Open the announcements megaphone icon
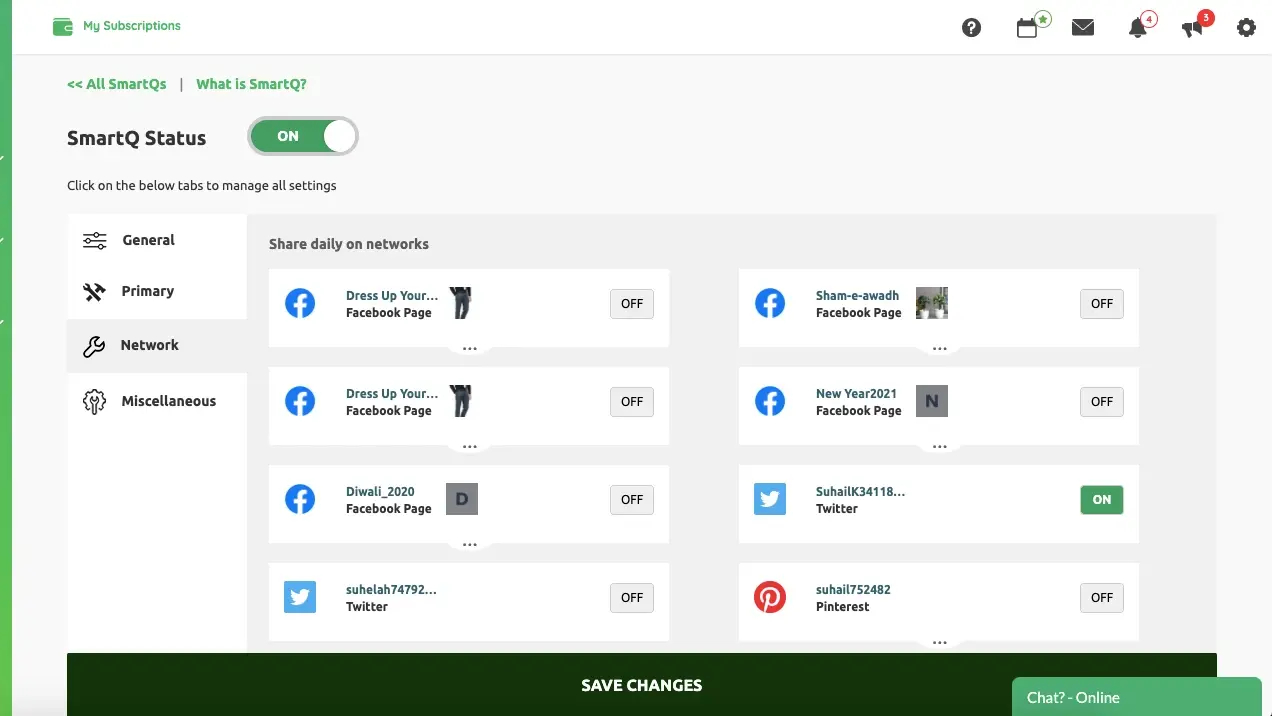This screenshot has height=716, width=1272. [x=1192, y=28]
